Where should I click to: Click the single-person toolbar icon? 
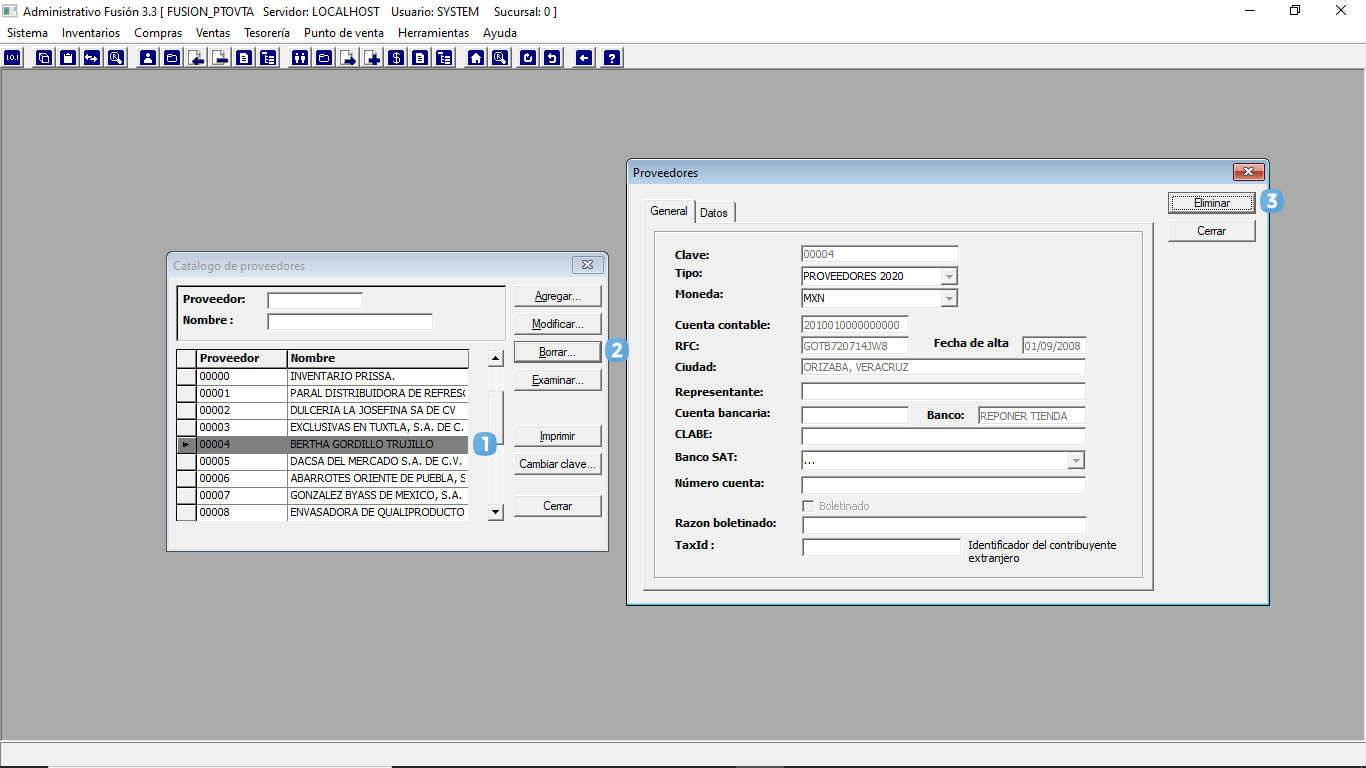pos(148,58)
